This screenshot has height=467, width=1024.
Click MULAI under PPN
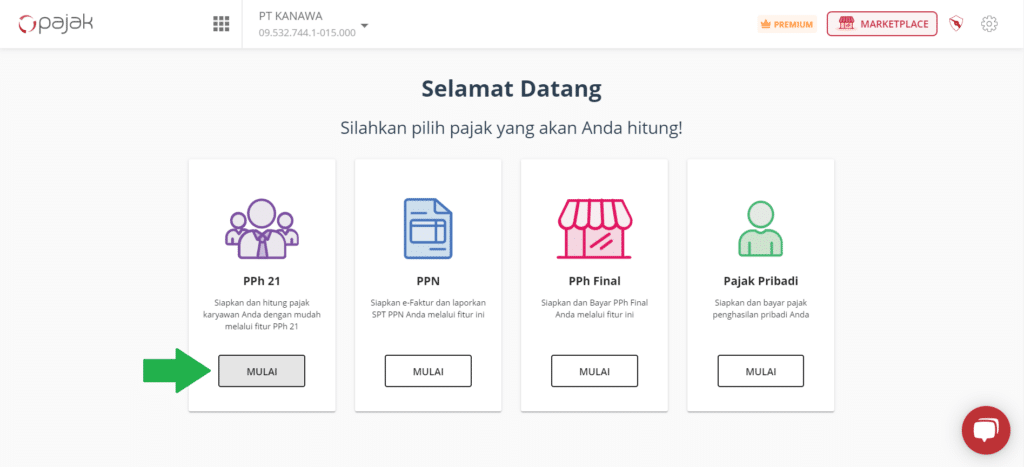(x=428, y=371)
